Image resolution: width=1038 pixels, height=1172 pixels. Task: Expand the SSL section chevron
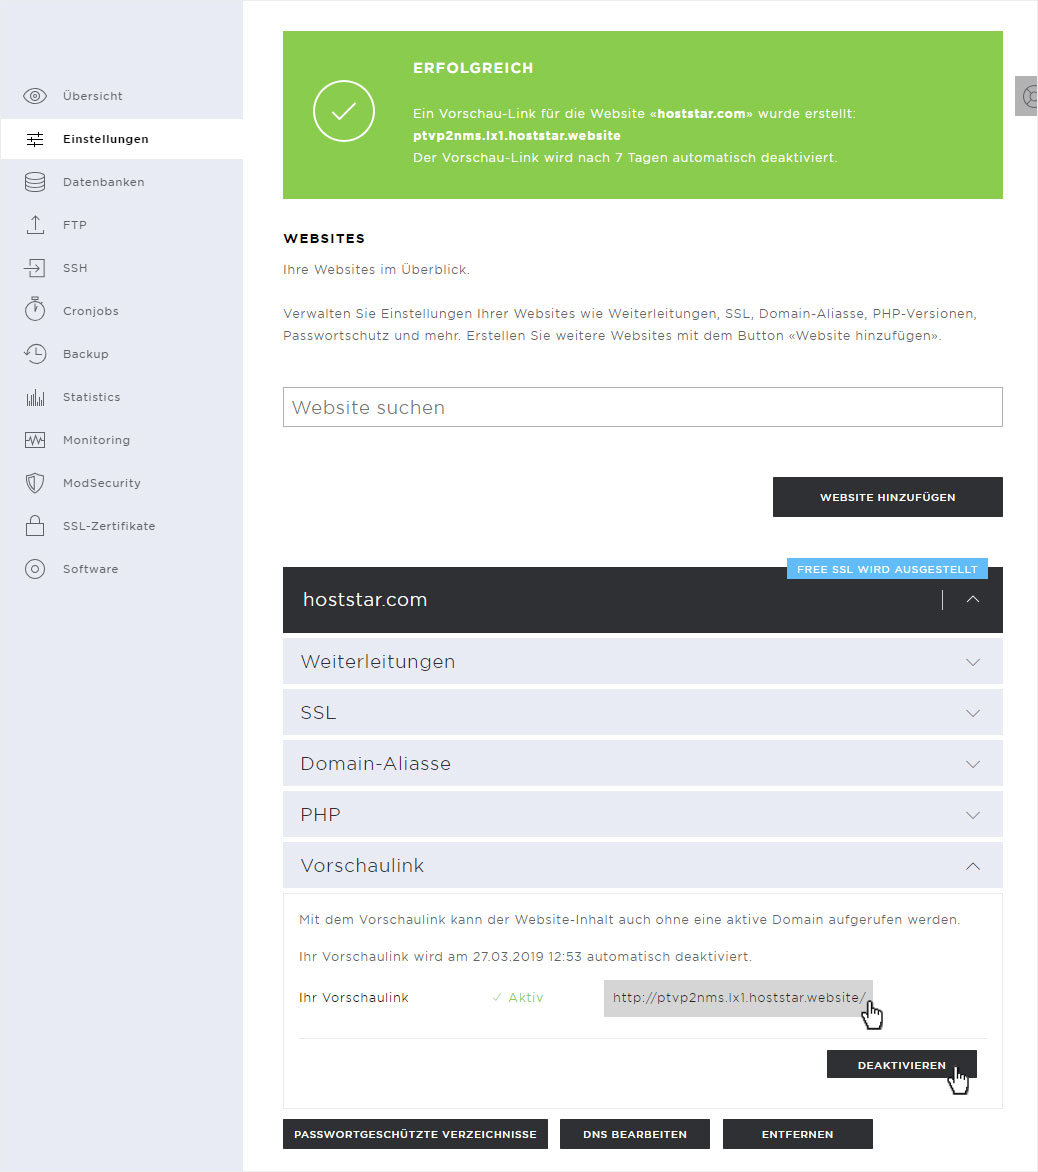click(973, 713)
